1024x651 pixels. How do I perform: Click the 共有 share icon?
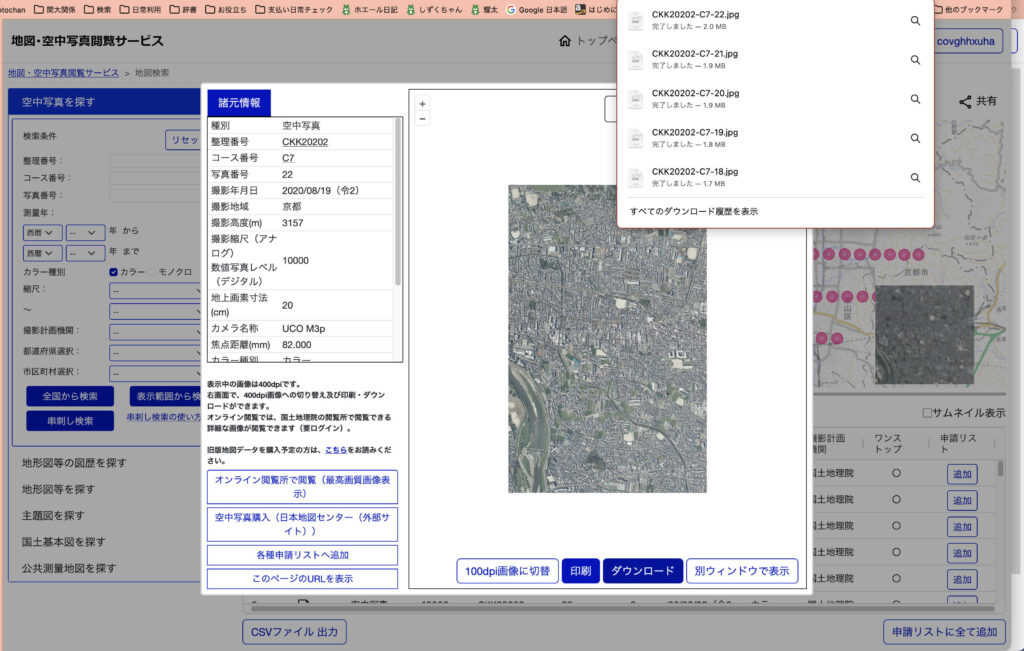tap(965, 101)
